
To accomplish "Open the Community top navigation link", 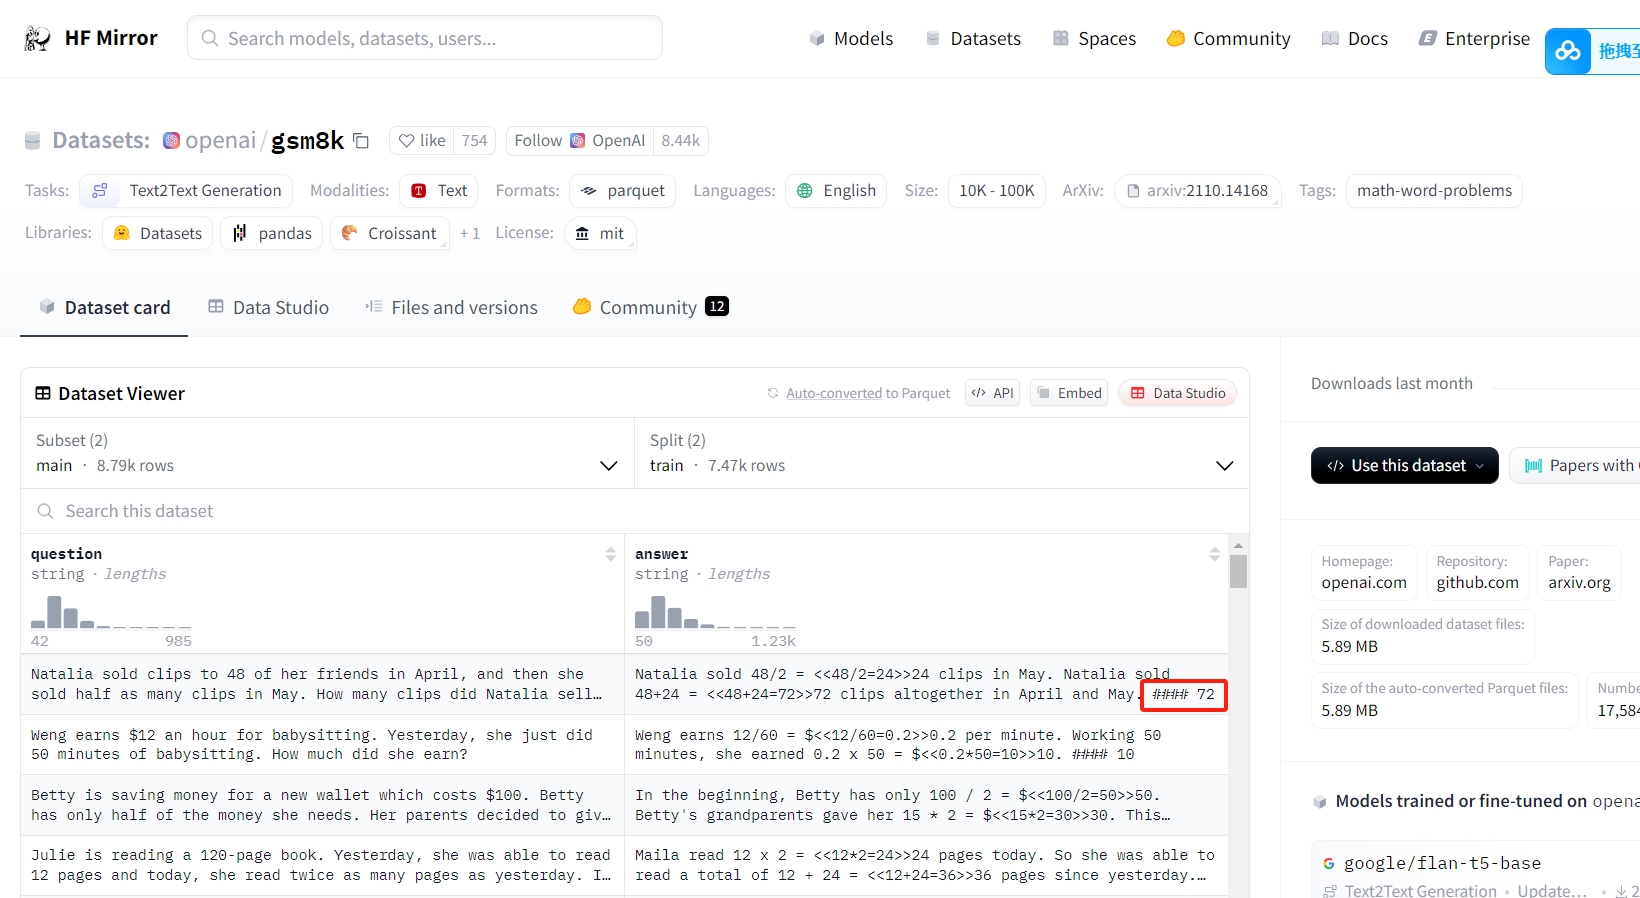I will (x=1228, y=38).
